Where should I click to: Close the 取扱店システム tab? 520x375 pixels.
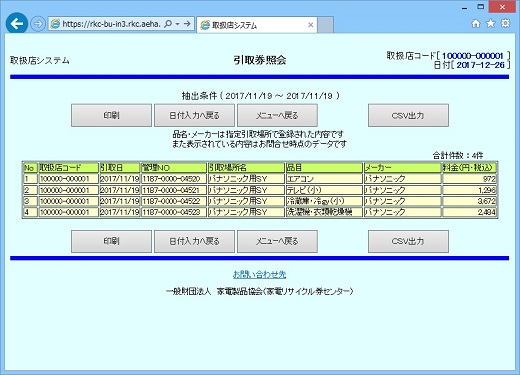click(x=310, y=25)
